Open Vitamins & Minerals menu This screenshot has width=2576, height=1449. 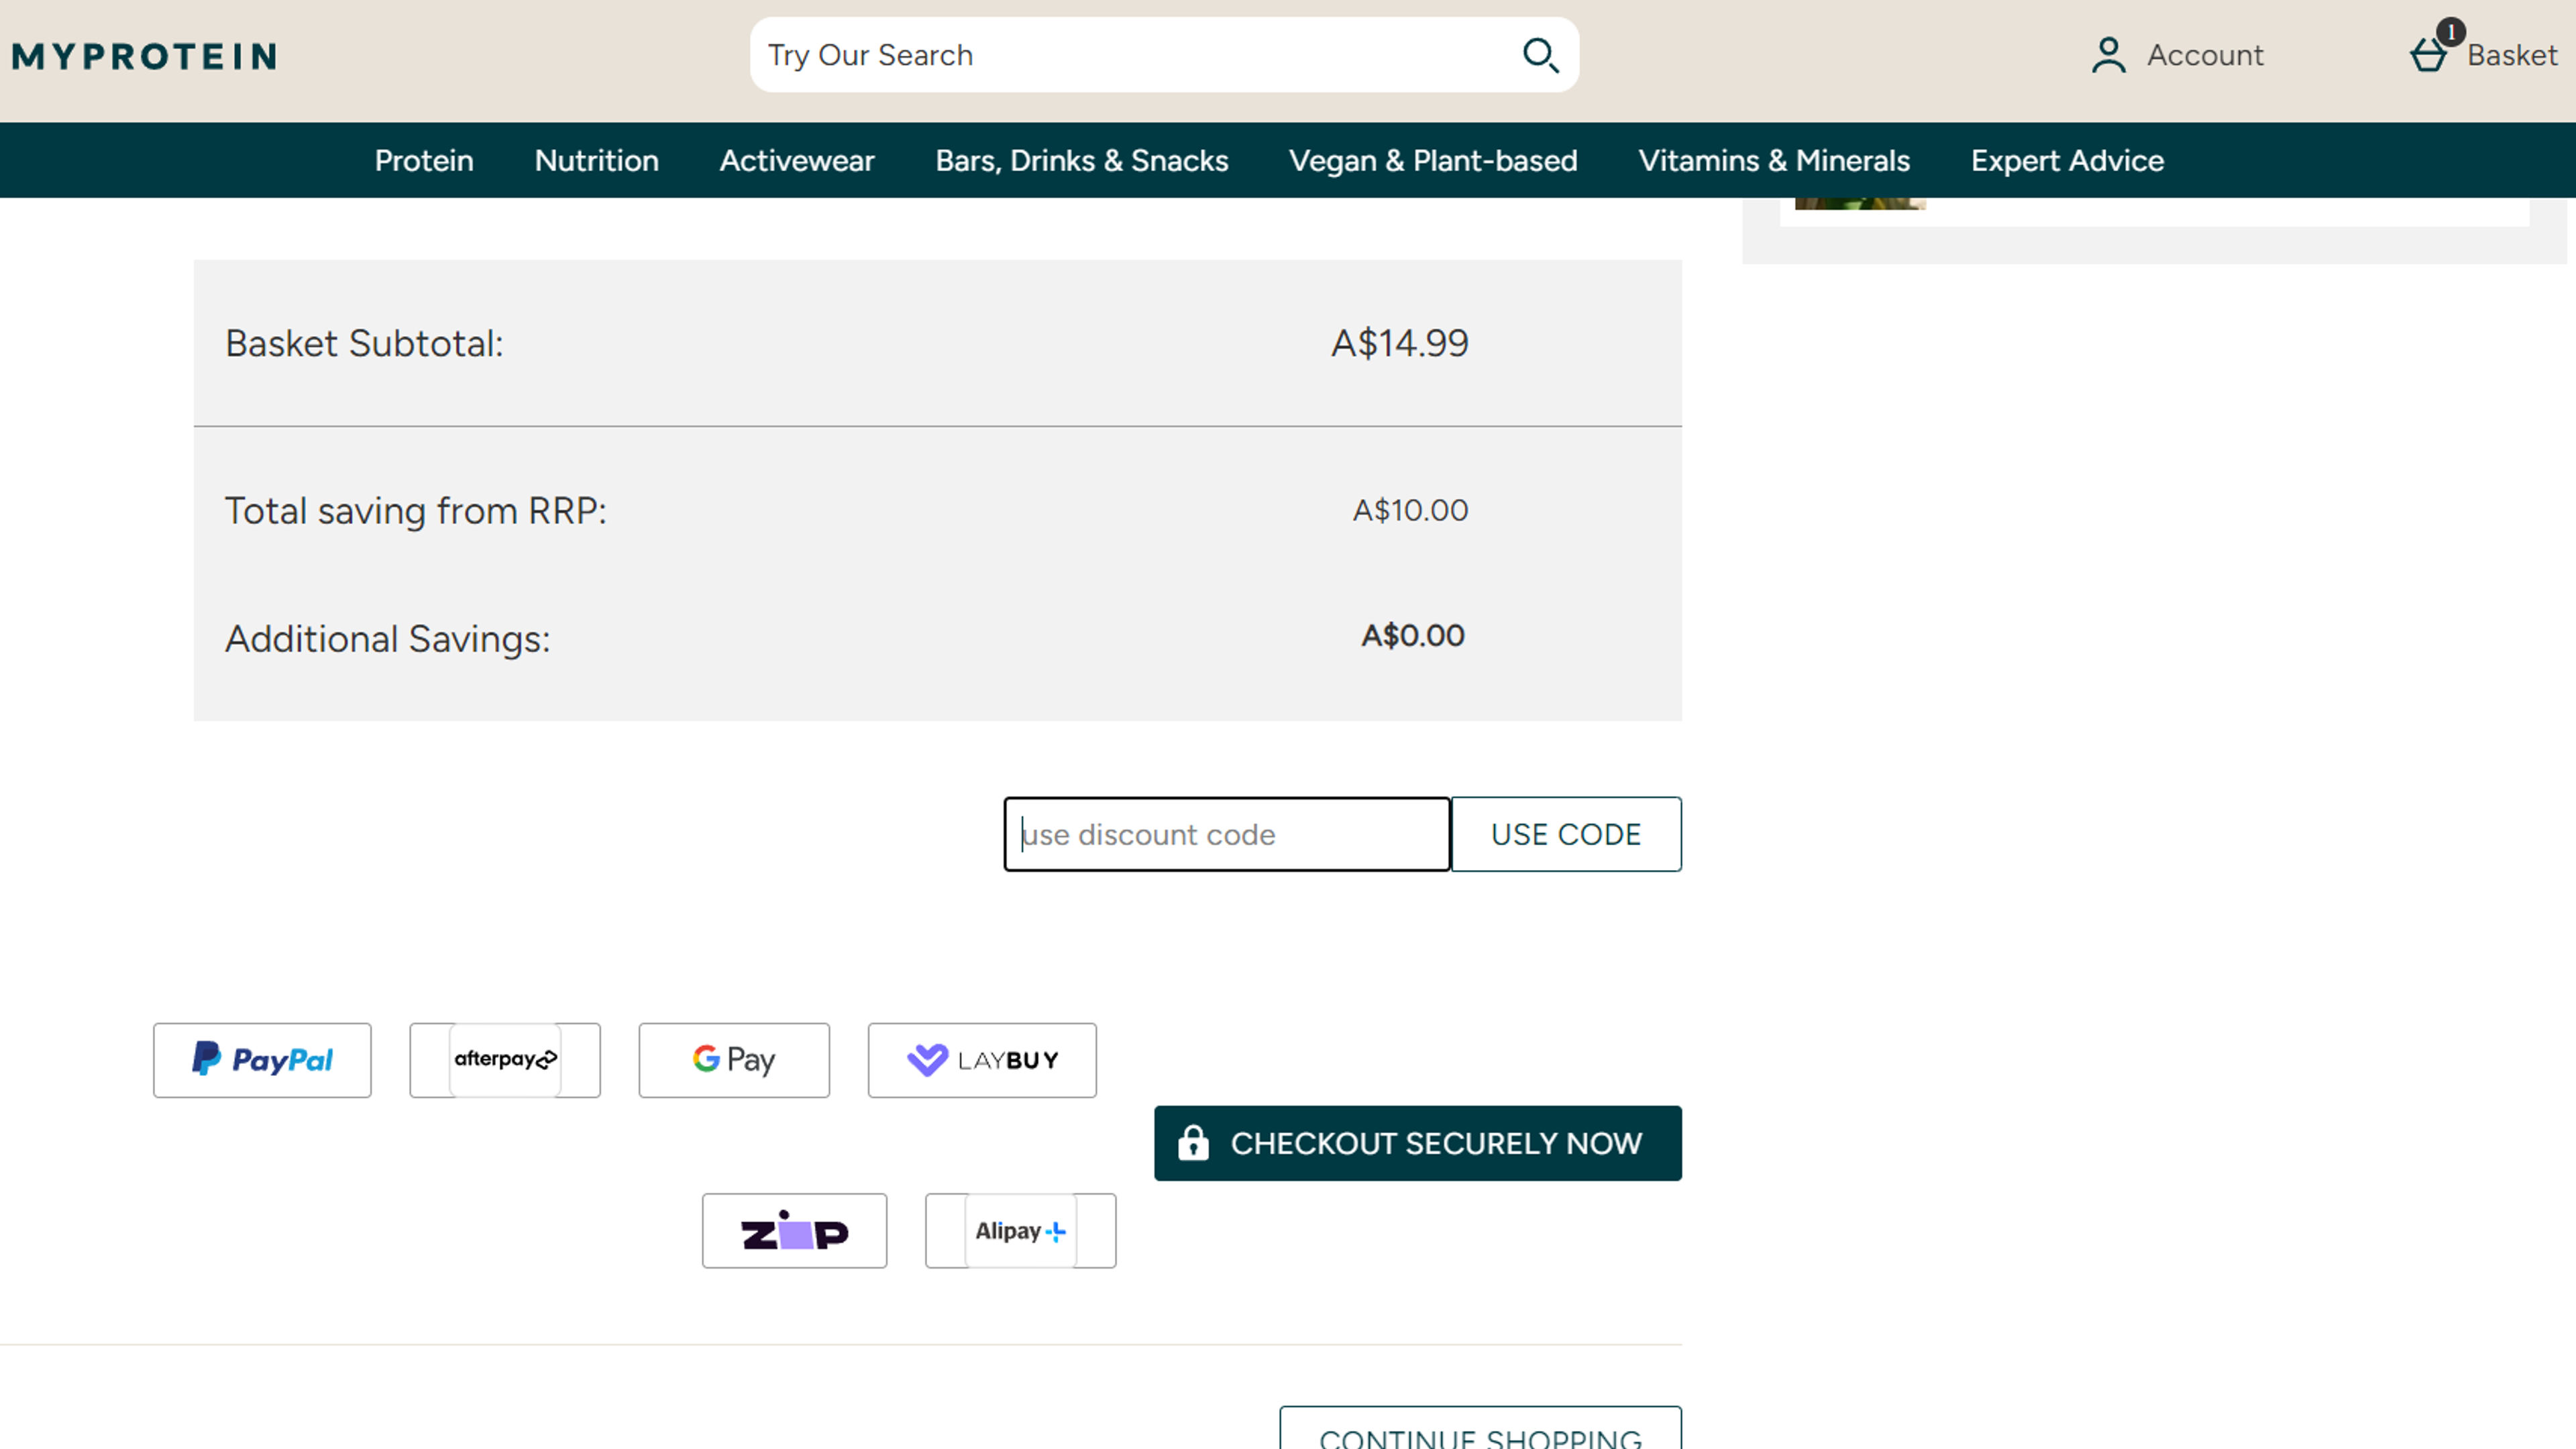(1774, 160)
